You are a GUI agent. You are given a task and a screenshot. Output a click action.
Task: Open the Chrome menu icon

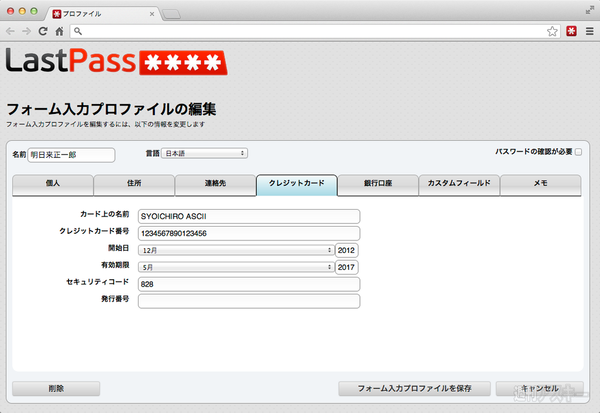(590, 31)
